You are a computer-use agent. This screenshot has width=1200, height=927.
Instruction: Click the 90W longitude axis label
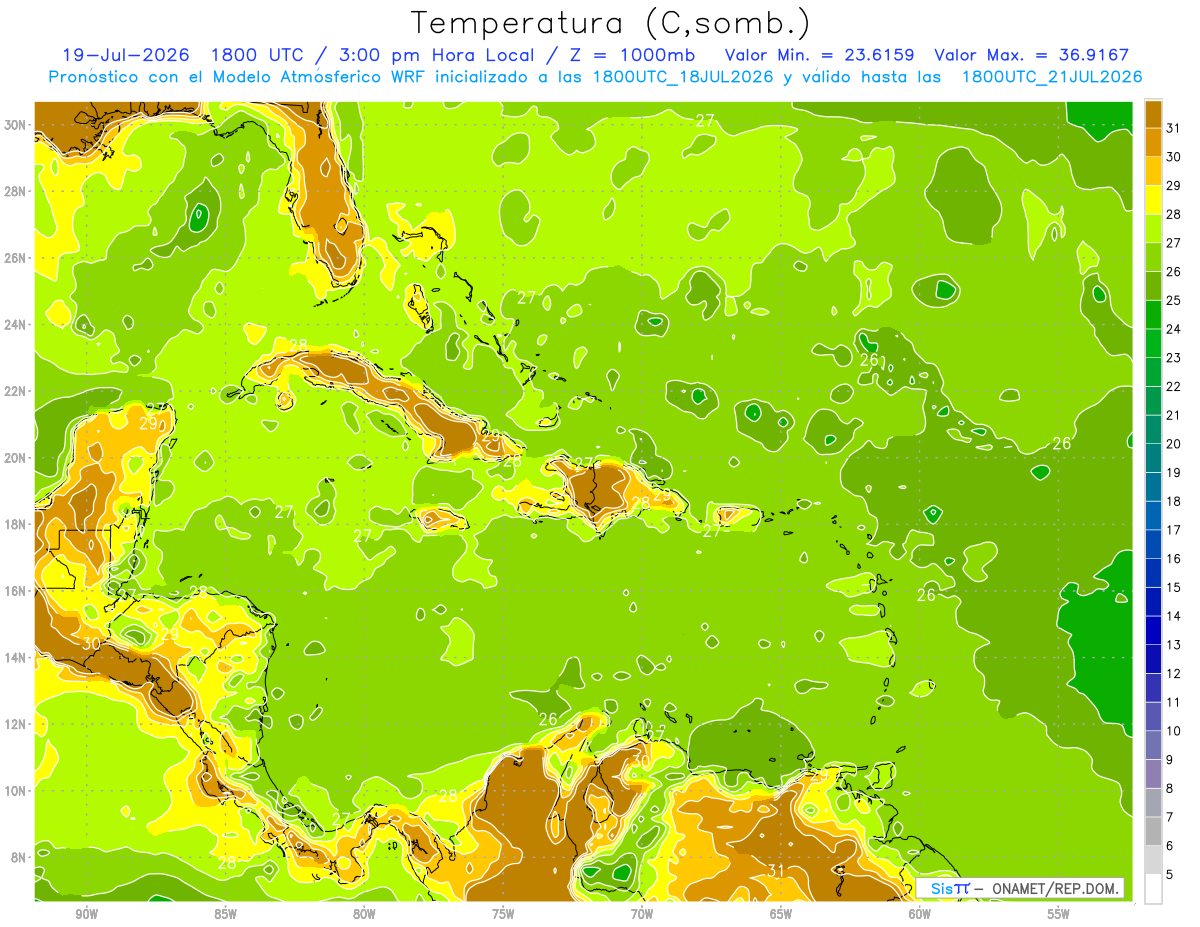[x=87, y=913]
